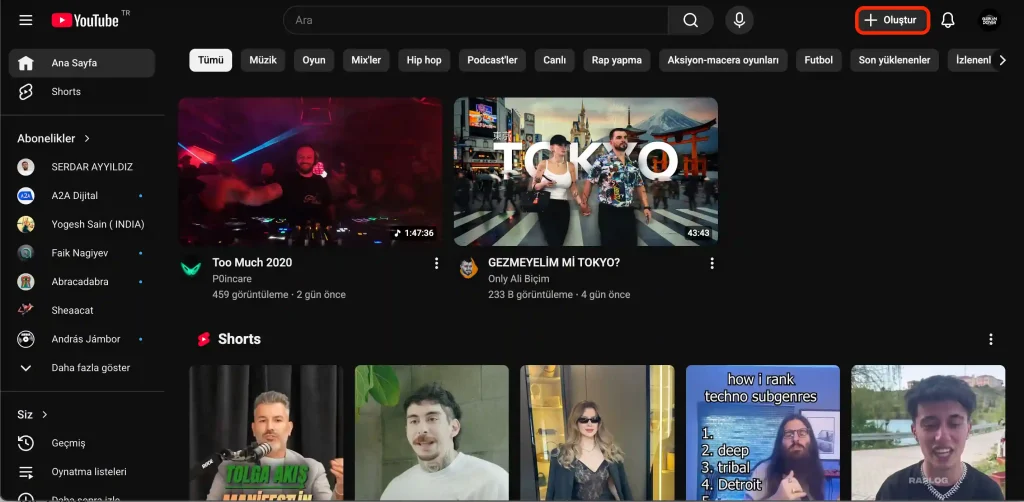Screen dimensions: 1024x502
Task: Expand Daha fazla göster list
Action: (82, 368)
